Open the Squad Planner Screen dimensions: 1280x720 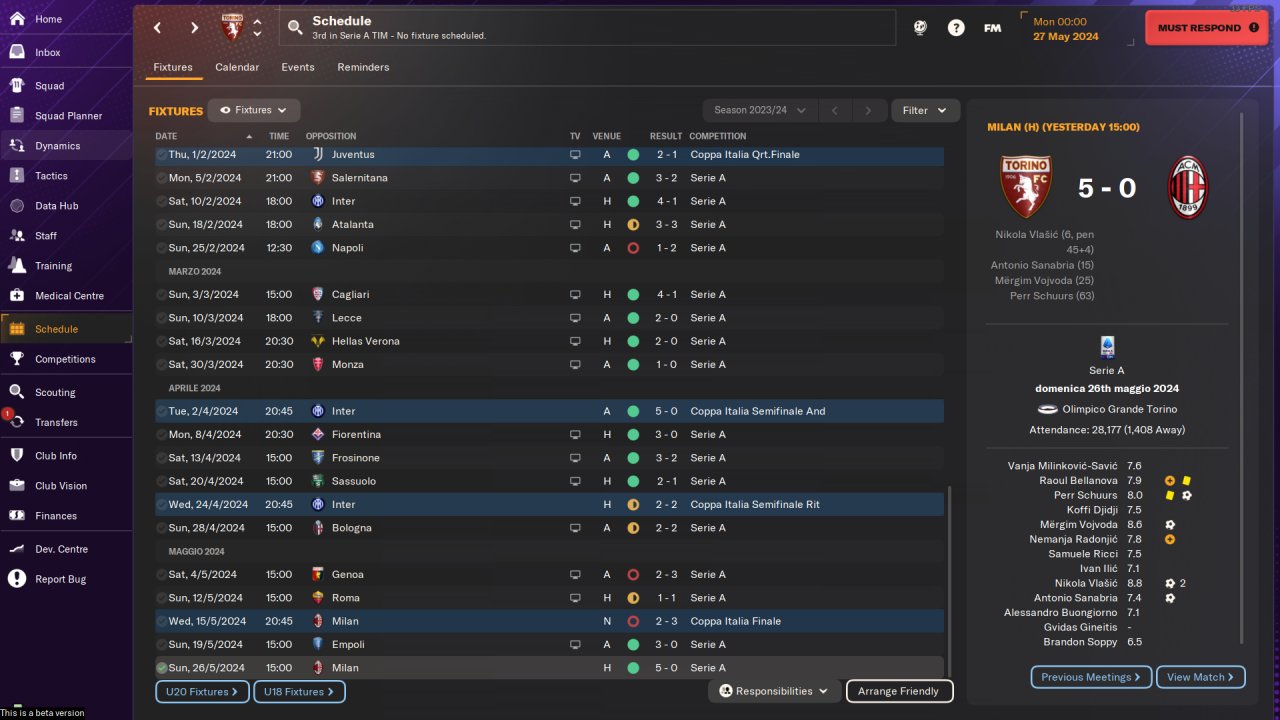[66, 116]
